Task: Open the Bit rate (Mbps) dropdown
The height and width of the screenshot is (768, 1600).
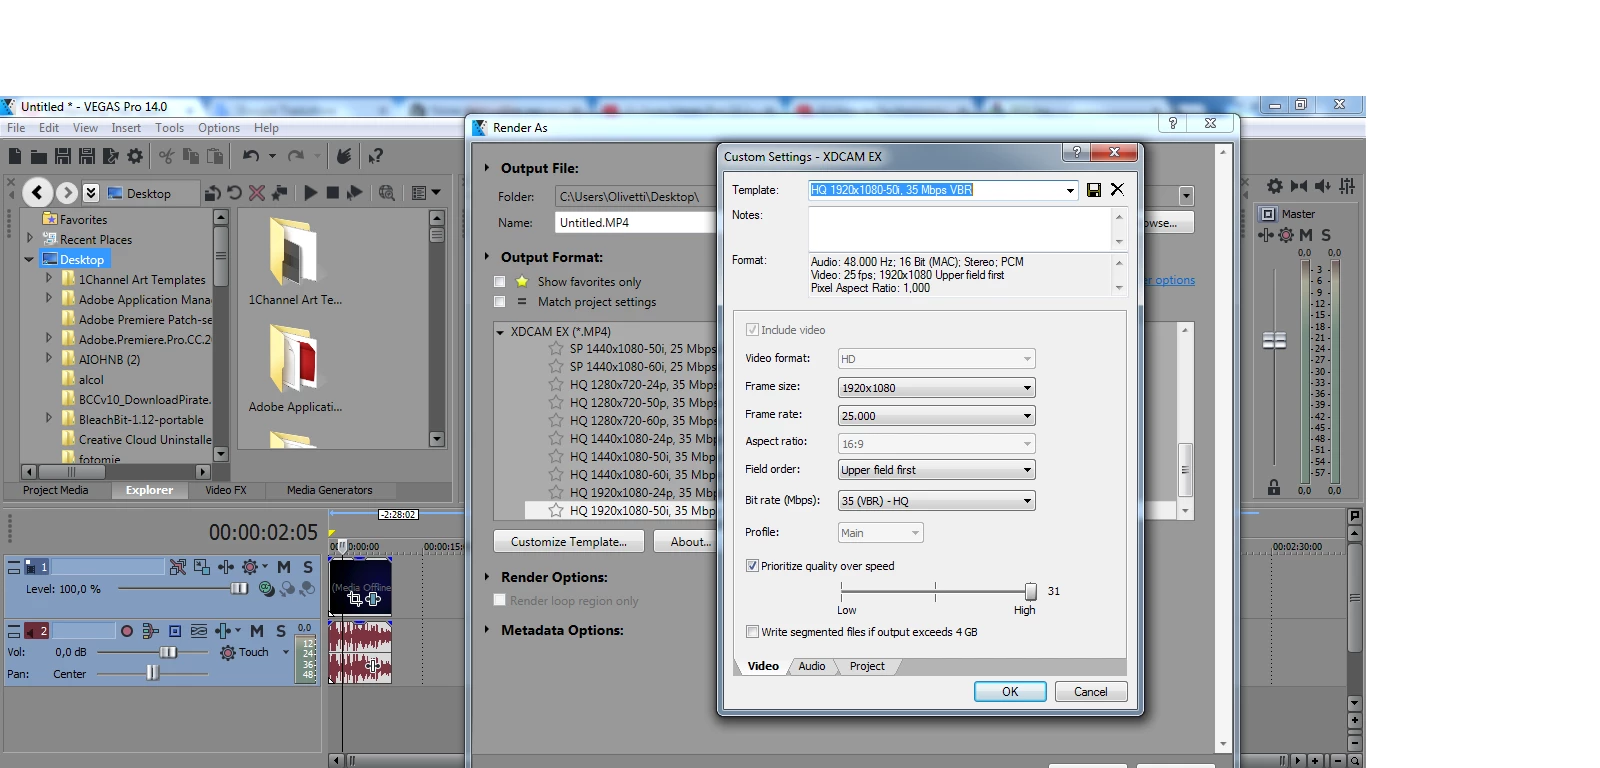Action: 1027,501
